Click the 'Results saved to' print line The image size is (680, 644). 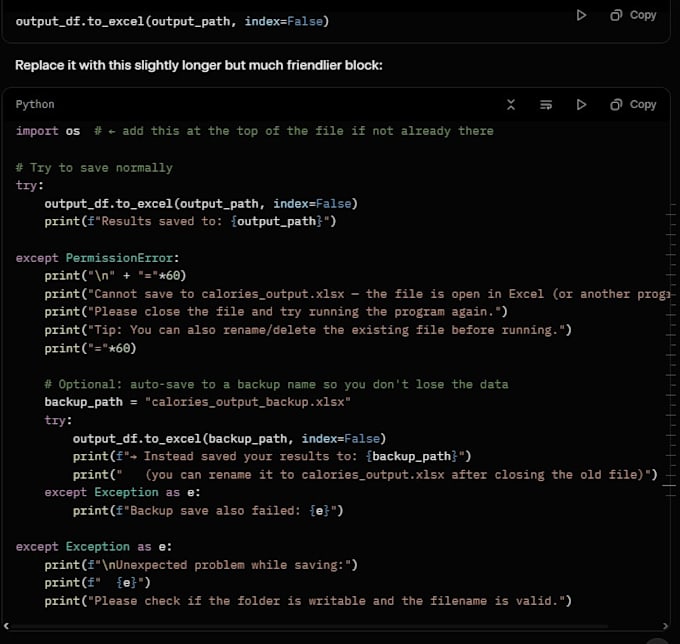190,222
